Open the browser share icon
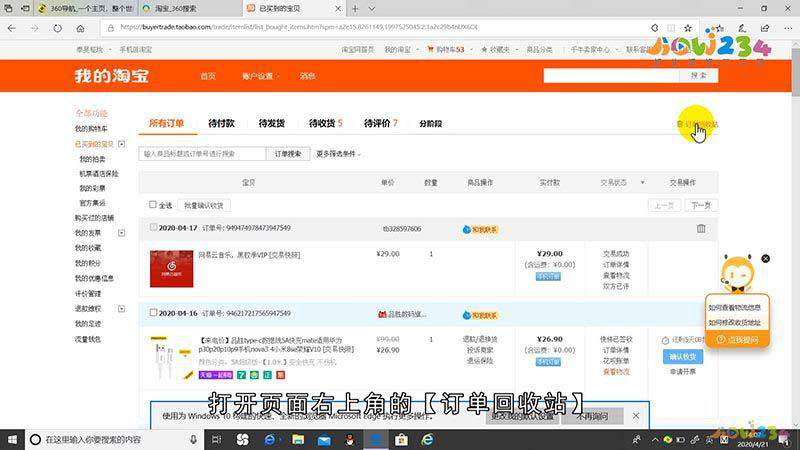The image size is (800, 450). [x=765, y=28]
